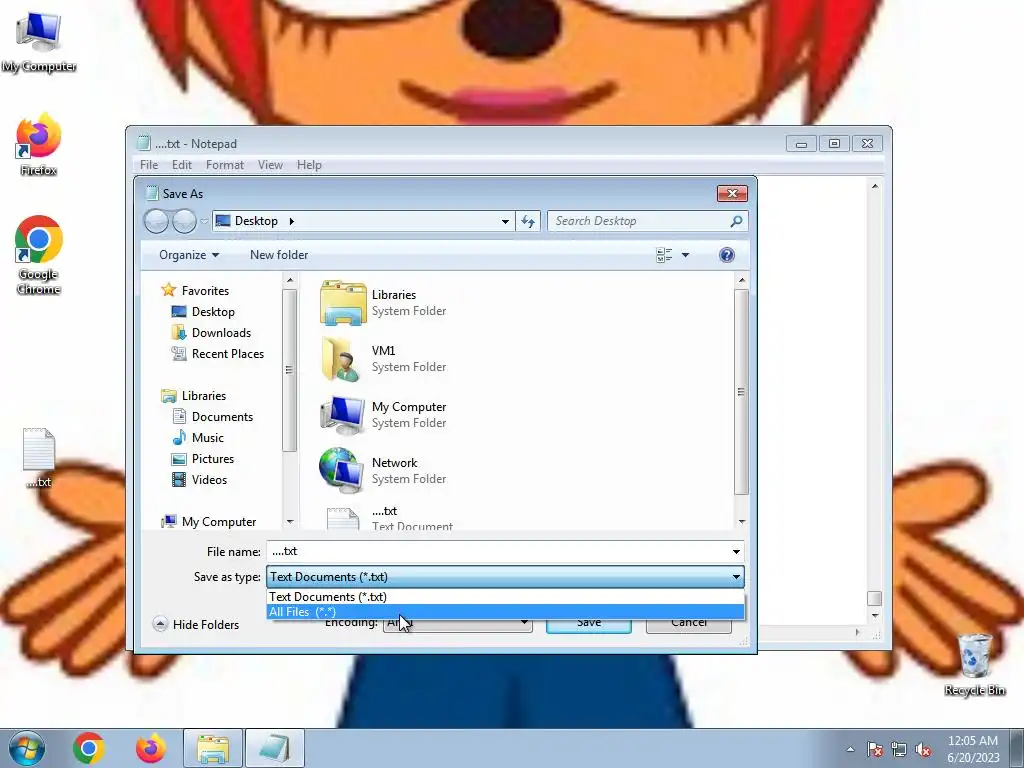Select the ....txt text document in list
The width and height of the screenshot is (1024, 768).
[389, 518]
